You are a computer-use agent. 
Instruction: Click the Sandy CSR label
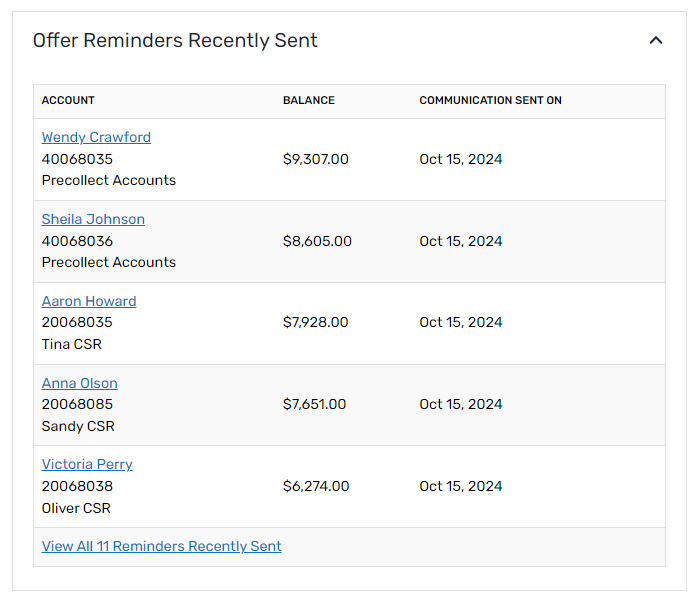(x=78, y=426)
